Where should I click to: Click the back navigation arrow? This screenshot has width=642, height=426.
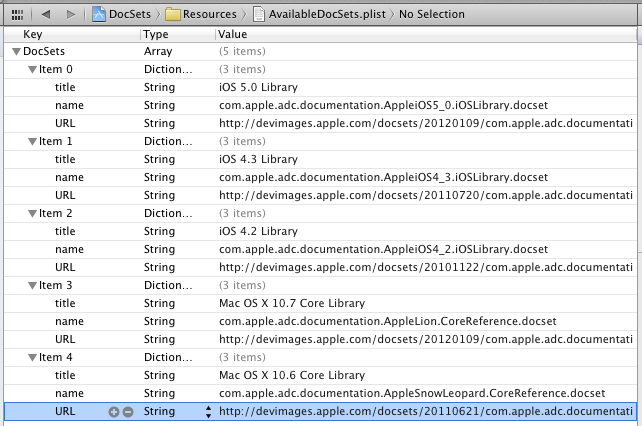[45, 14]
